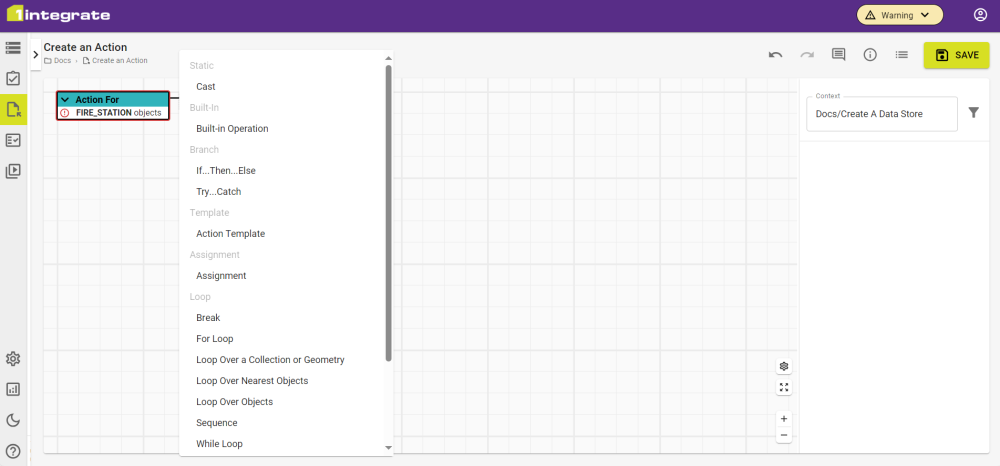1000x466 pixels.
Task: Click the filter funnel icon
Action: click(974, 114)
